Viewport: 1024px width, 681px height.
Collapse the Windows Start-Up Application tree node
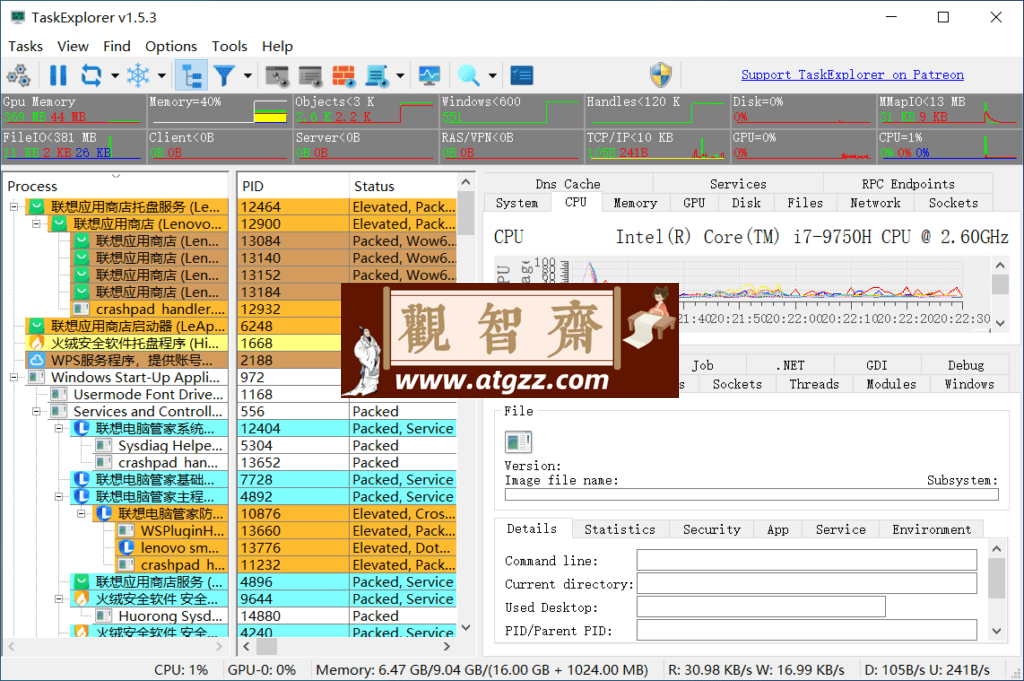tap(14, 377)
